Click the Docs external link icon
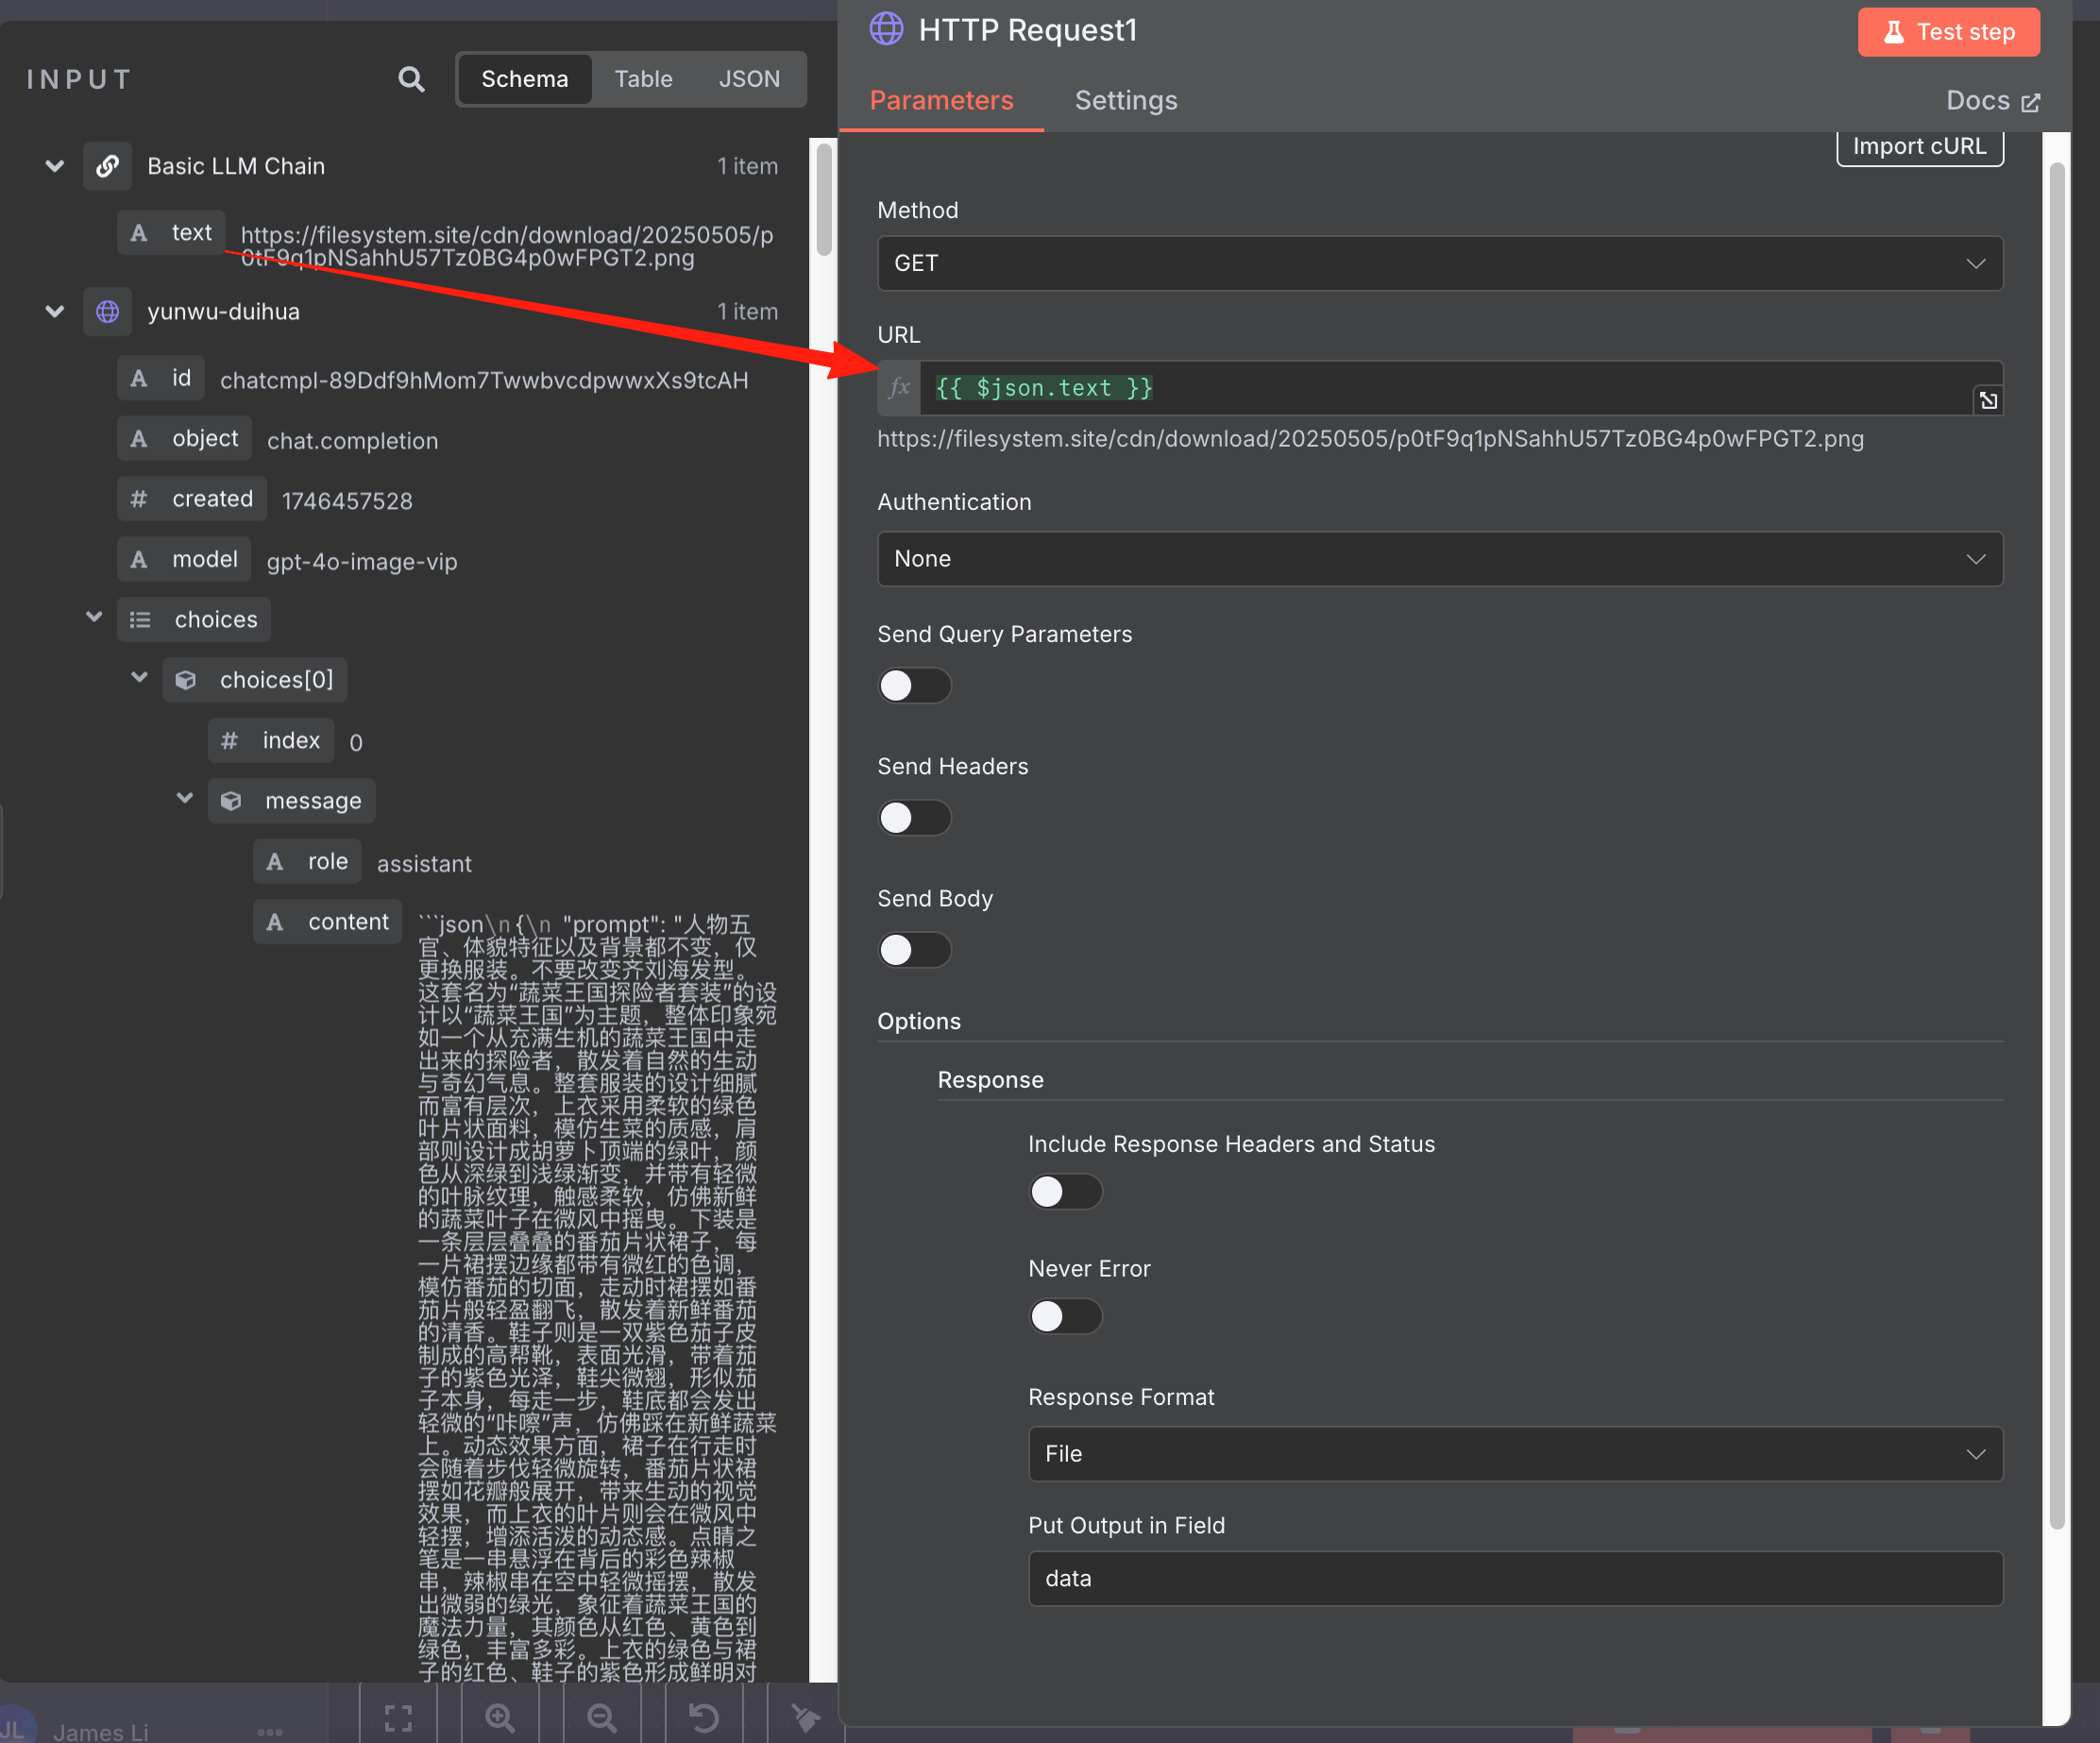2100x1743 pixels. click(x=2031, y=103)
